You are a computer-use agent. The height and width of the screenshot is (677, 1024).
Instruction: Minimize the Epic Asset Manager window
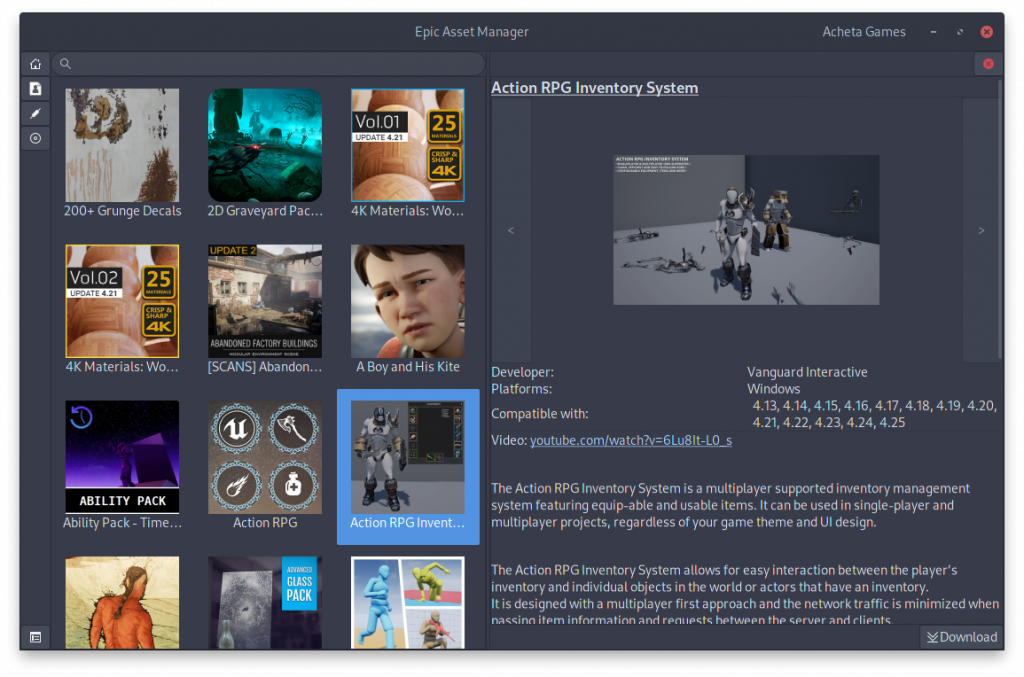pos(933,32)
